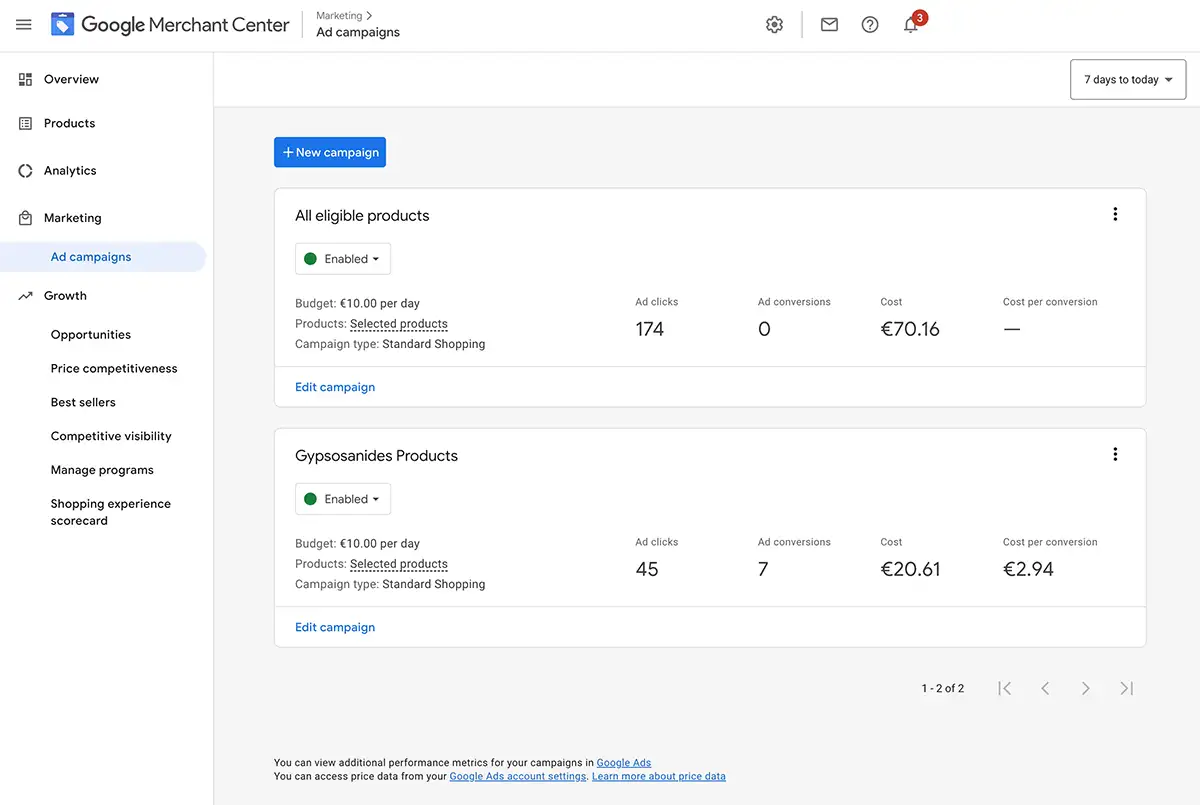Open Selected products link in Gypsosanides Products
This screenshot has height=805, width=1200.
coord(399,564)
